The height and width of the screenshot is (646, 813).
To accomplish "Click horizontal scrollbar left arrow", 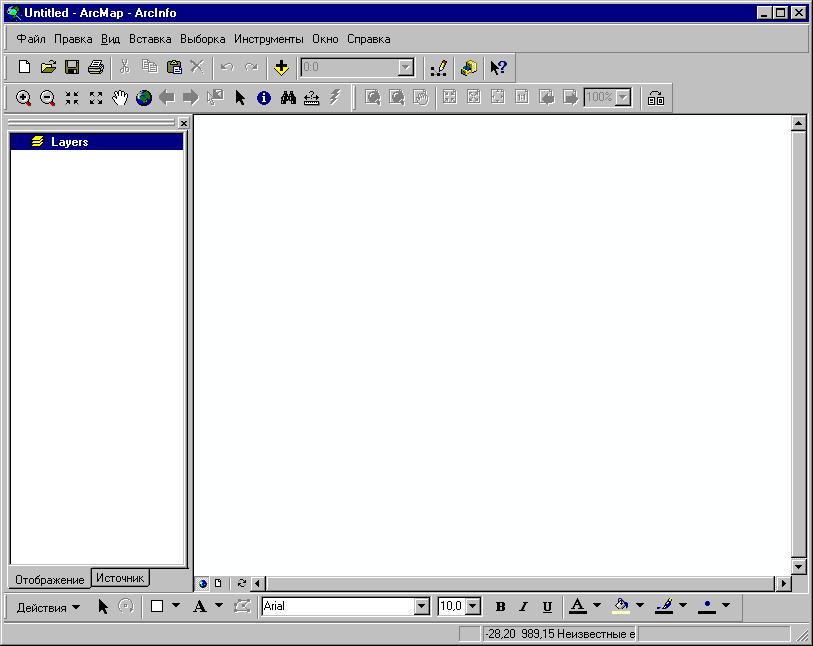I will (257, 583).
